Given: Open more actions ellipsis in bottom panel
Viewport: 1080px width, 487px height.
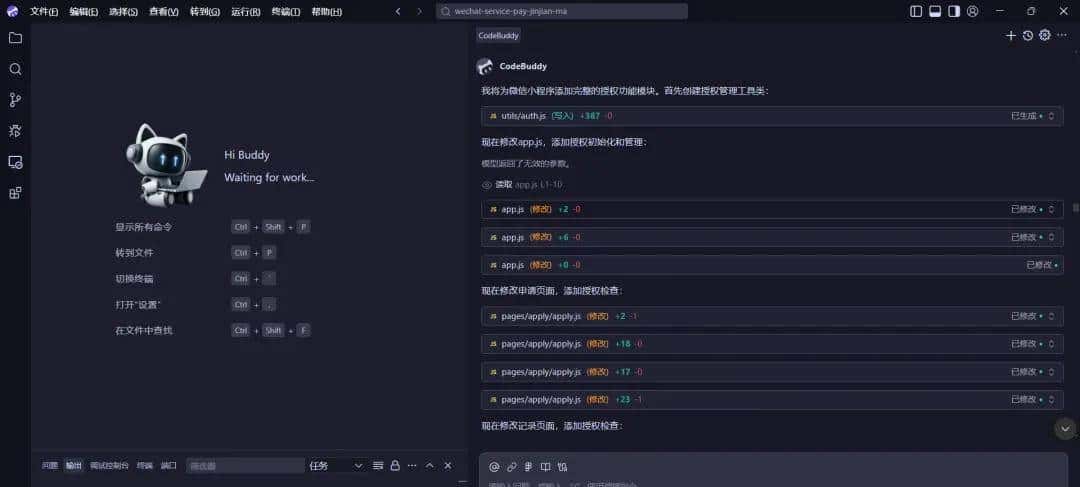Looking at the screenshot, I should point(412,466).
